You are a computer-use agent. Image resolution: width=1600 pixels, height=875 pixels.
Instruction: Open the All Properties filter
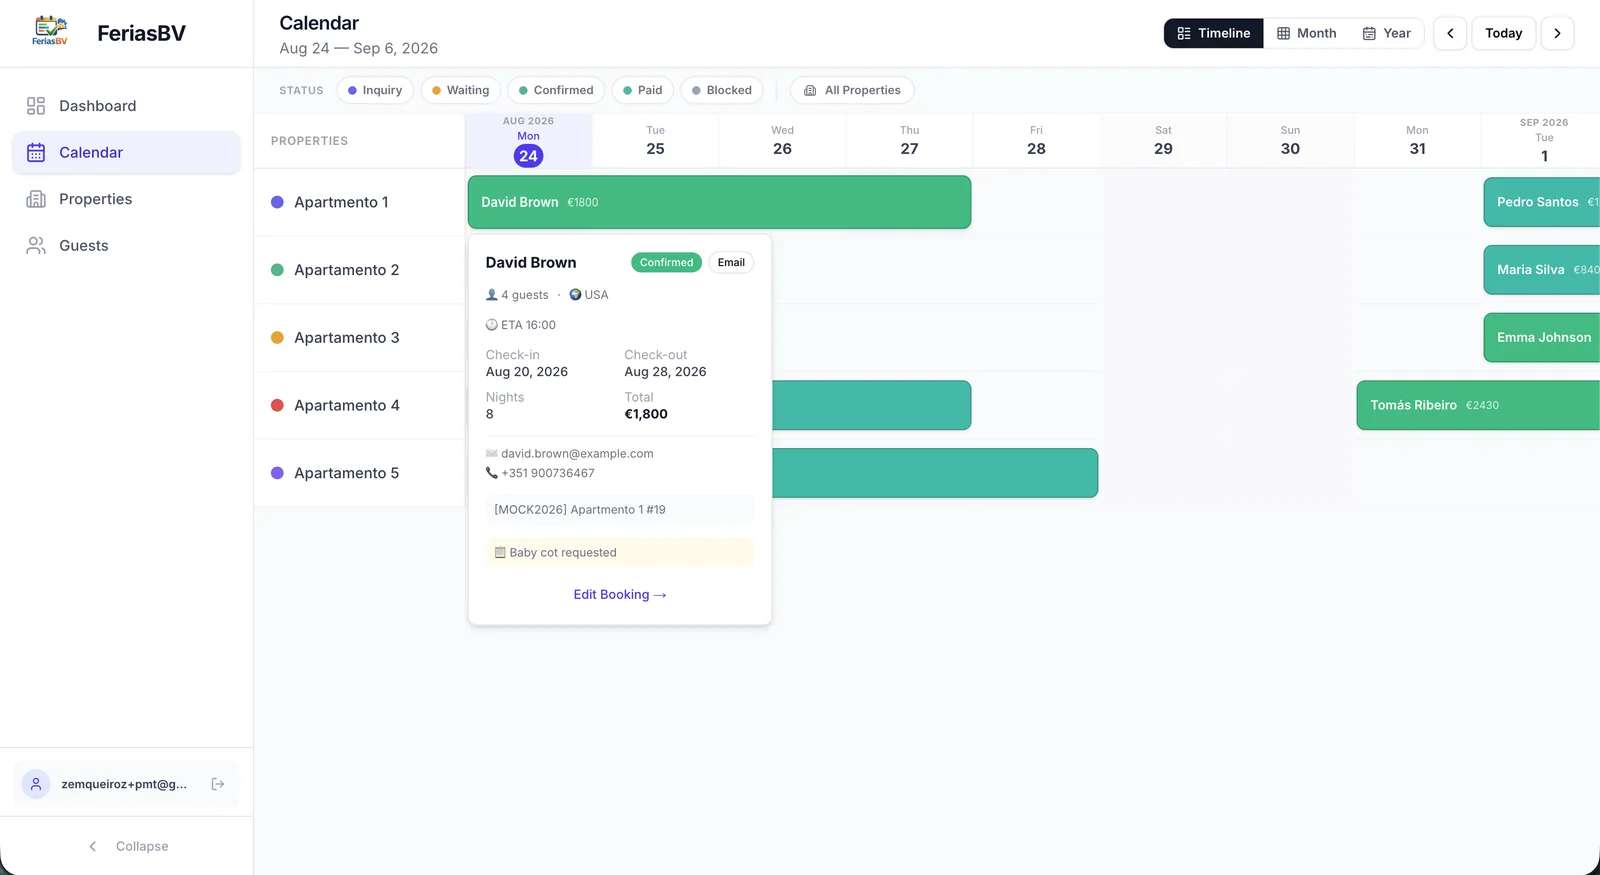click(852, 90)
